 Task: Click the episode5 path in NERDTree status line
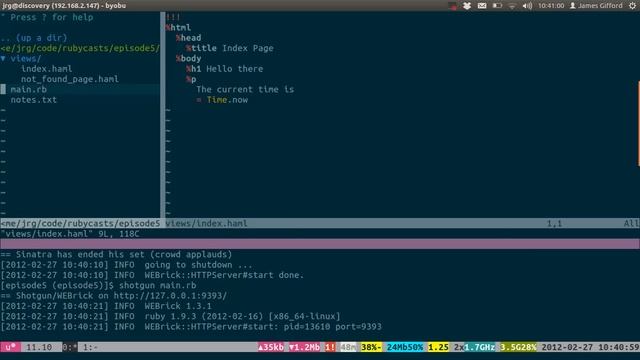[x=80, y=223]
